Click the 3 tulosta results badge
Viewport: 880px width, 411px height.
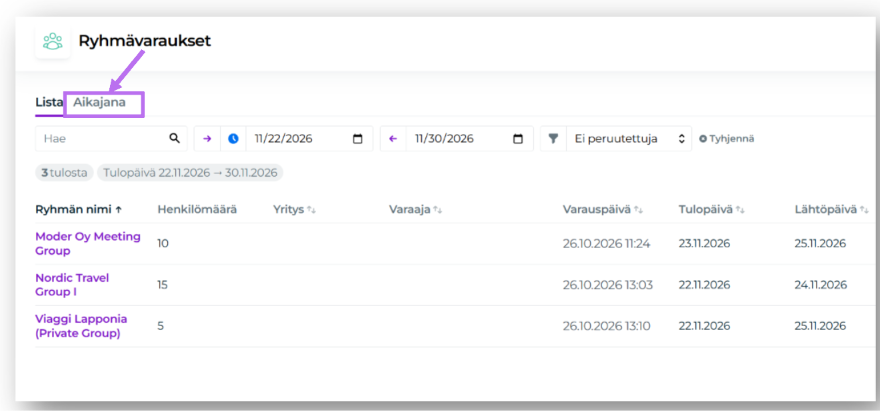(65, 172)
